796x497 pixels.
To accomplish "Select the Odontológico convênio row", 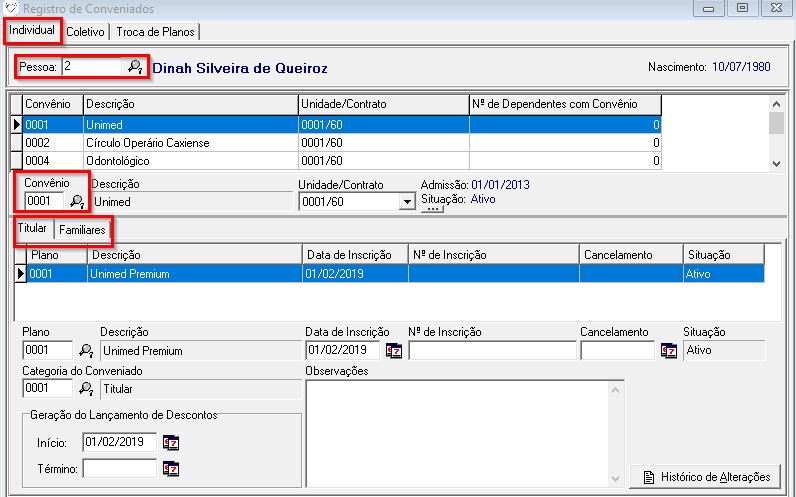I will (150, 160).
